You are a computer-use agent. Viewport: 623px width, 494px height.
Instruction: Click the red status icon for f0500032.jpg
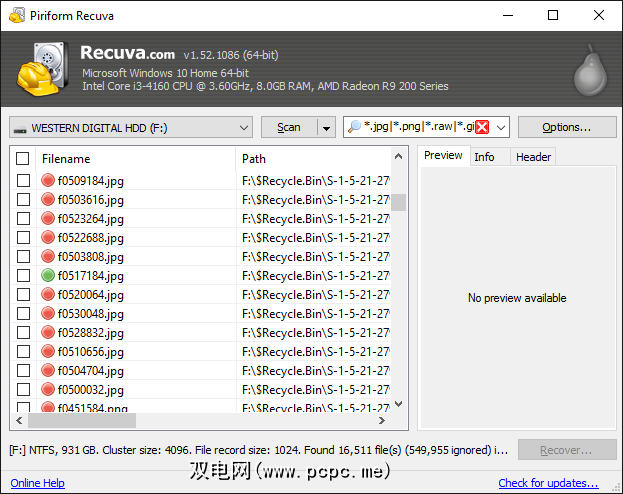[x=48, y=389]
